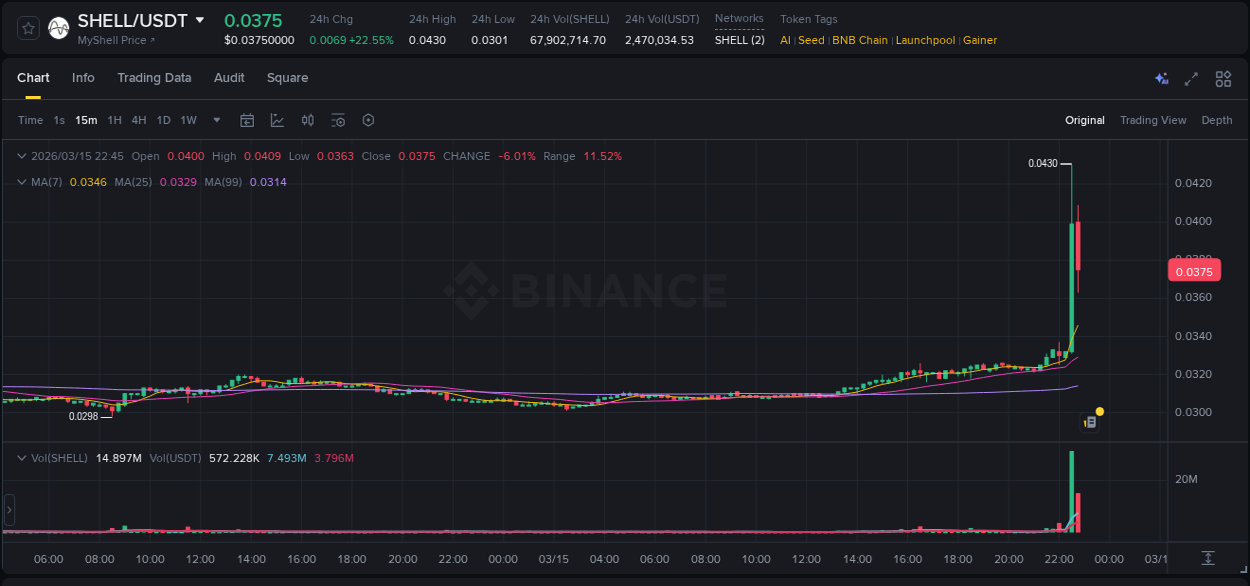Select the 1H timeframe button
Screen dimensions: 1250x586
coord(113,120)
